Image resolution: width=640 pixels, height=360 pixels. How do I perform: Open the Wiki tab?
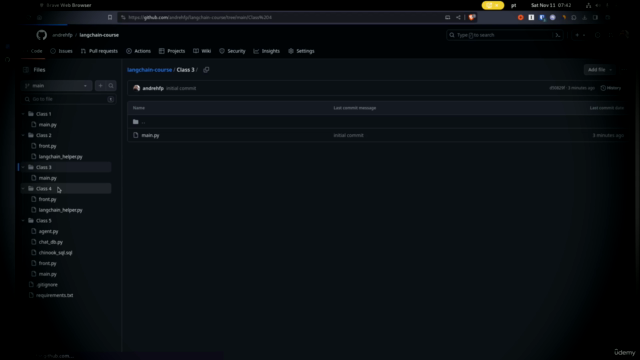tap(202, 51)
